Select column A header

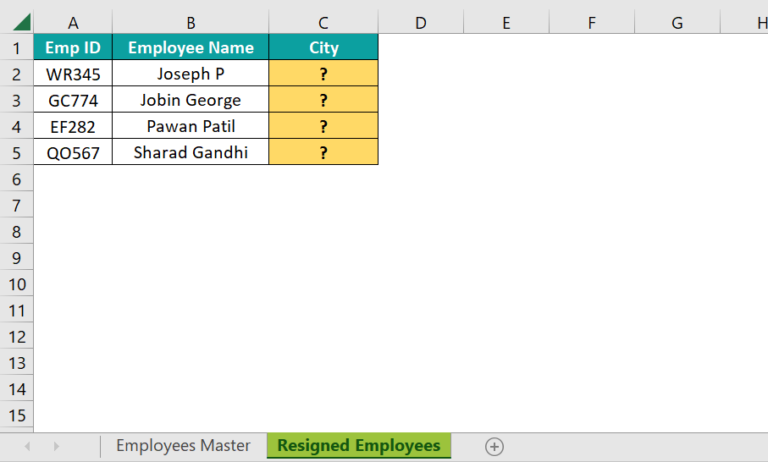point(73,22)
